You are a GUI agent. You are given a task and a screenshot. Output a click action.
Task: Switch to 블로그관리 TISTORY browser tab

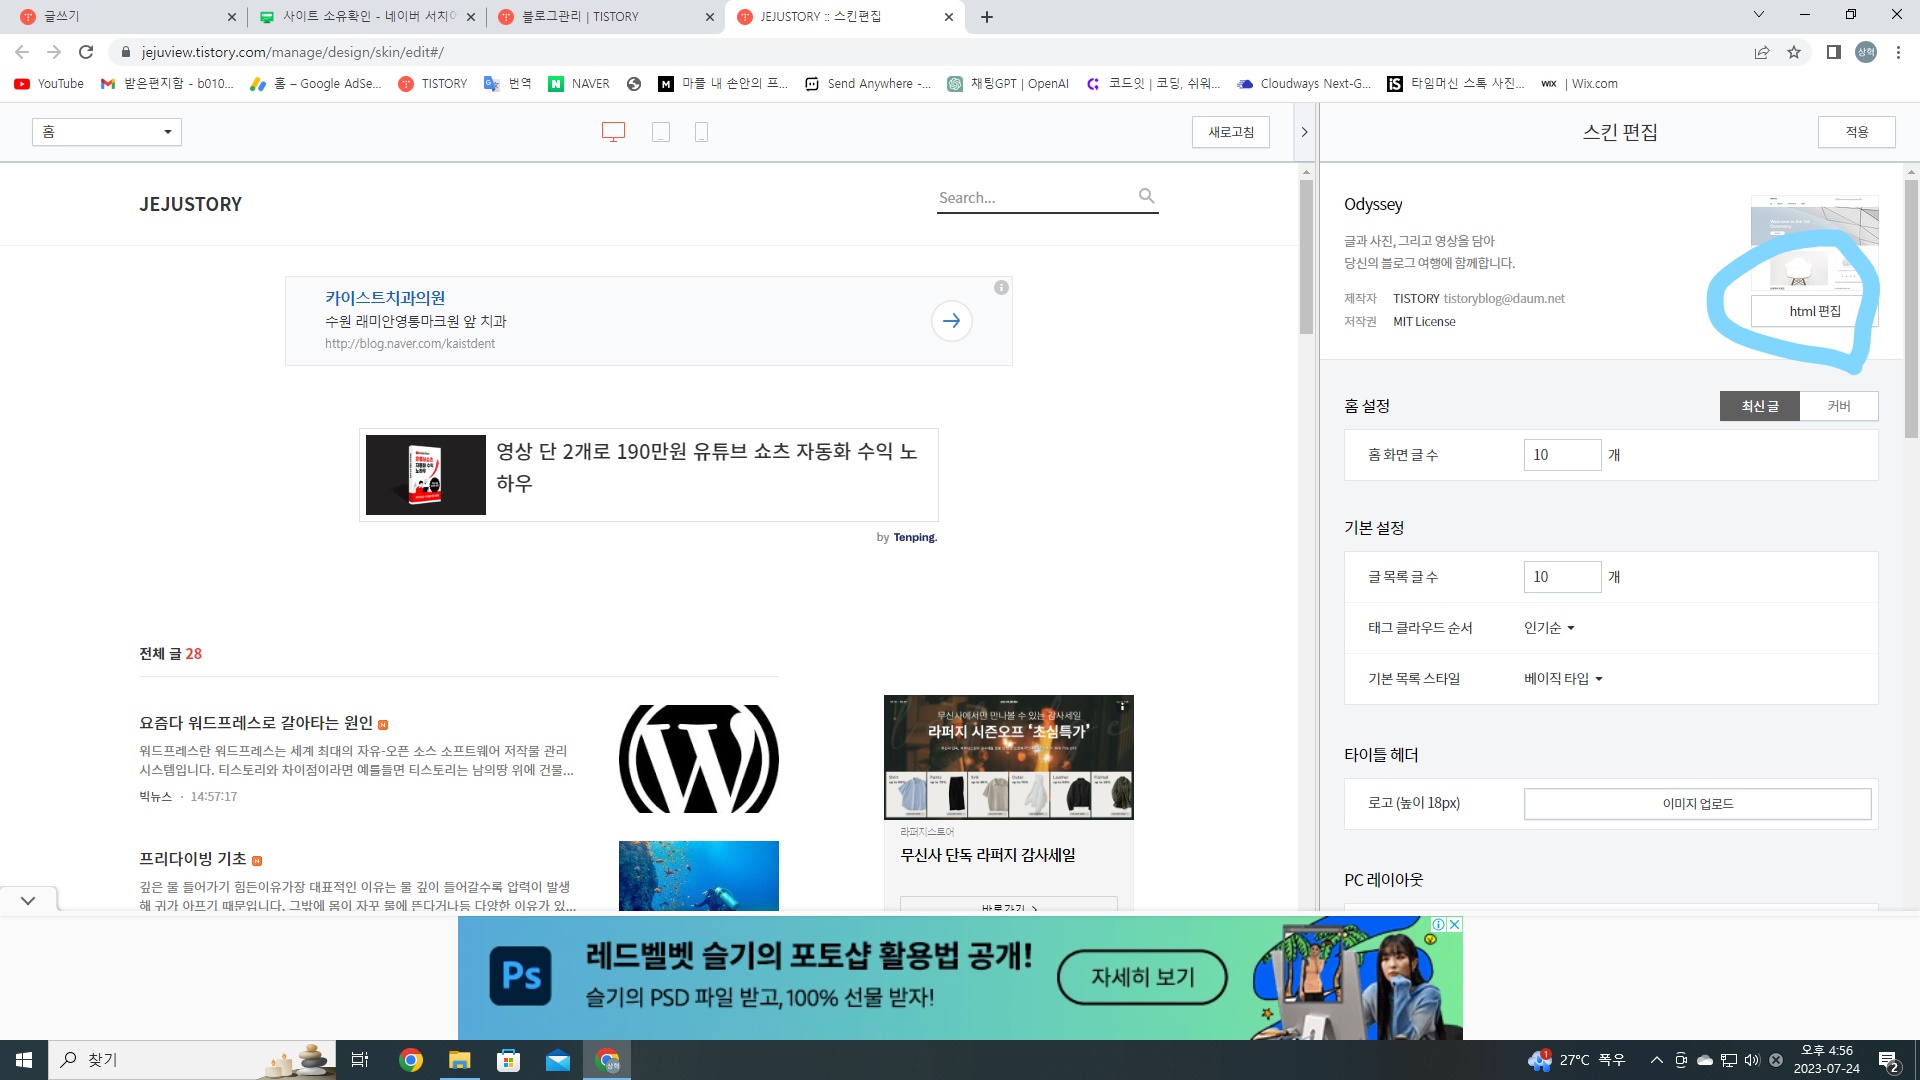pyautogui.click(x=580, y=16)
